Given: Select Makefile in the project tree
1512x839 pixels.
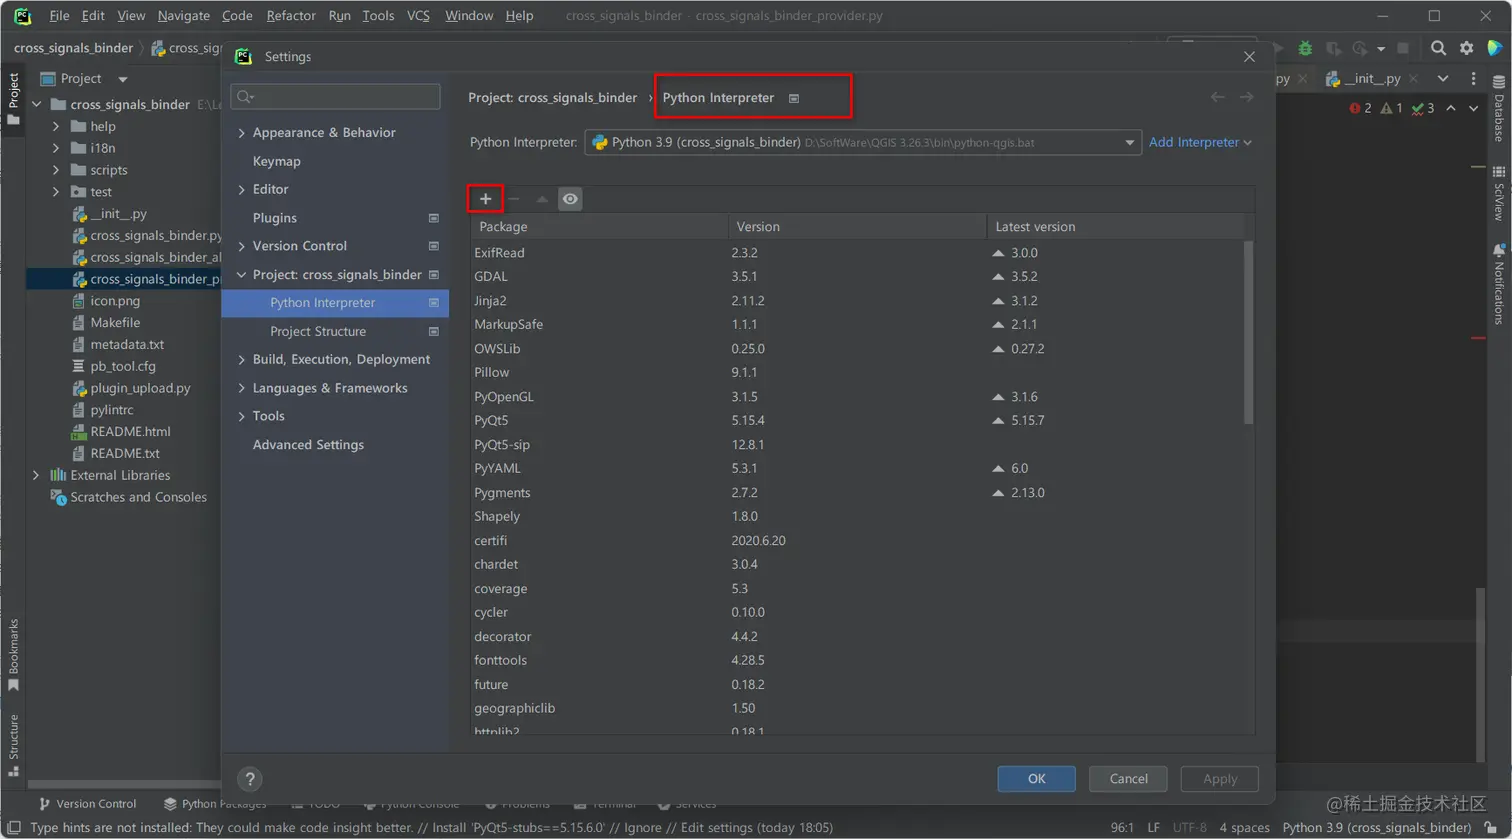Looking at the screenshot, I should pyautogui.click(x=115, y=322).
